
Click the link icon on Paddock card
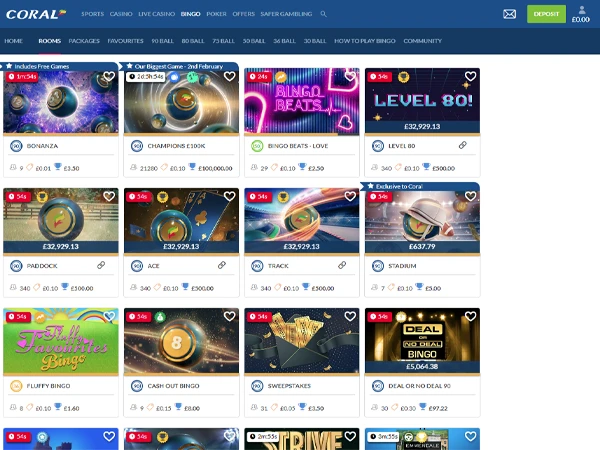coord(101,265)
